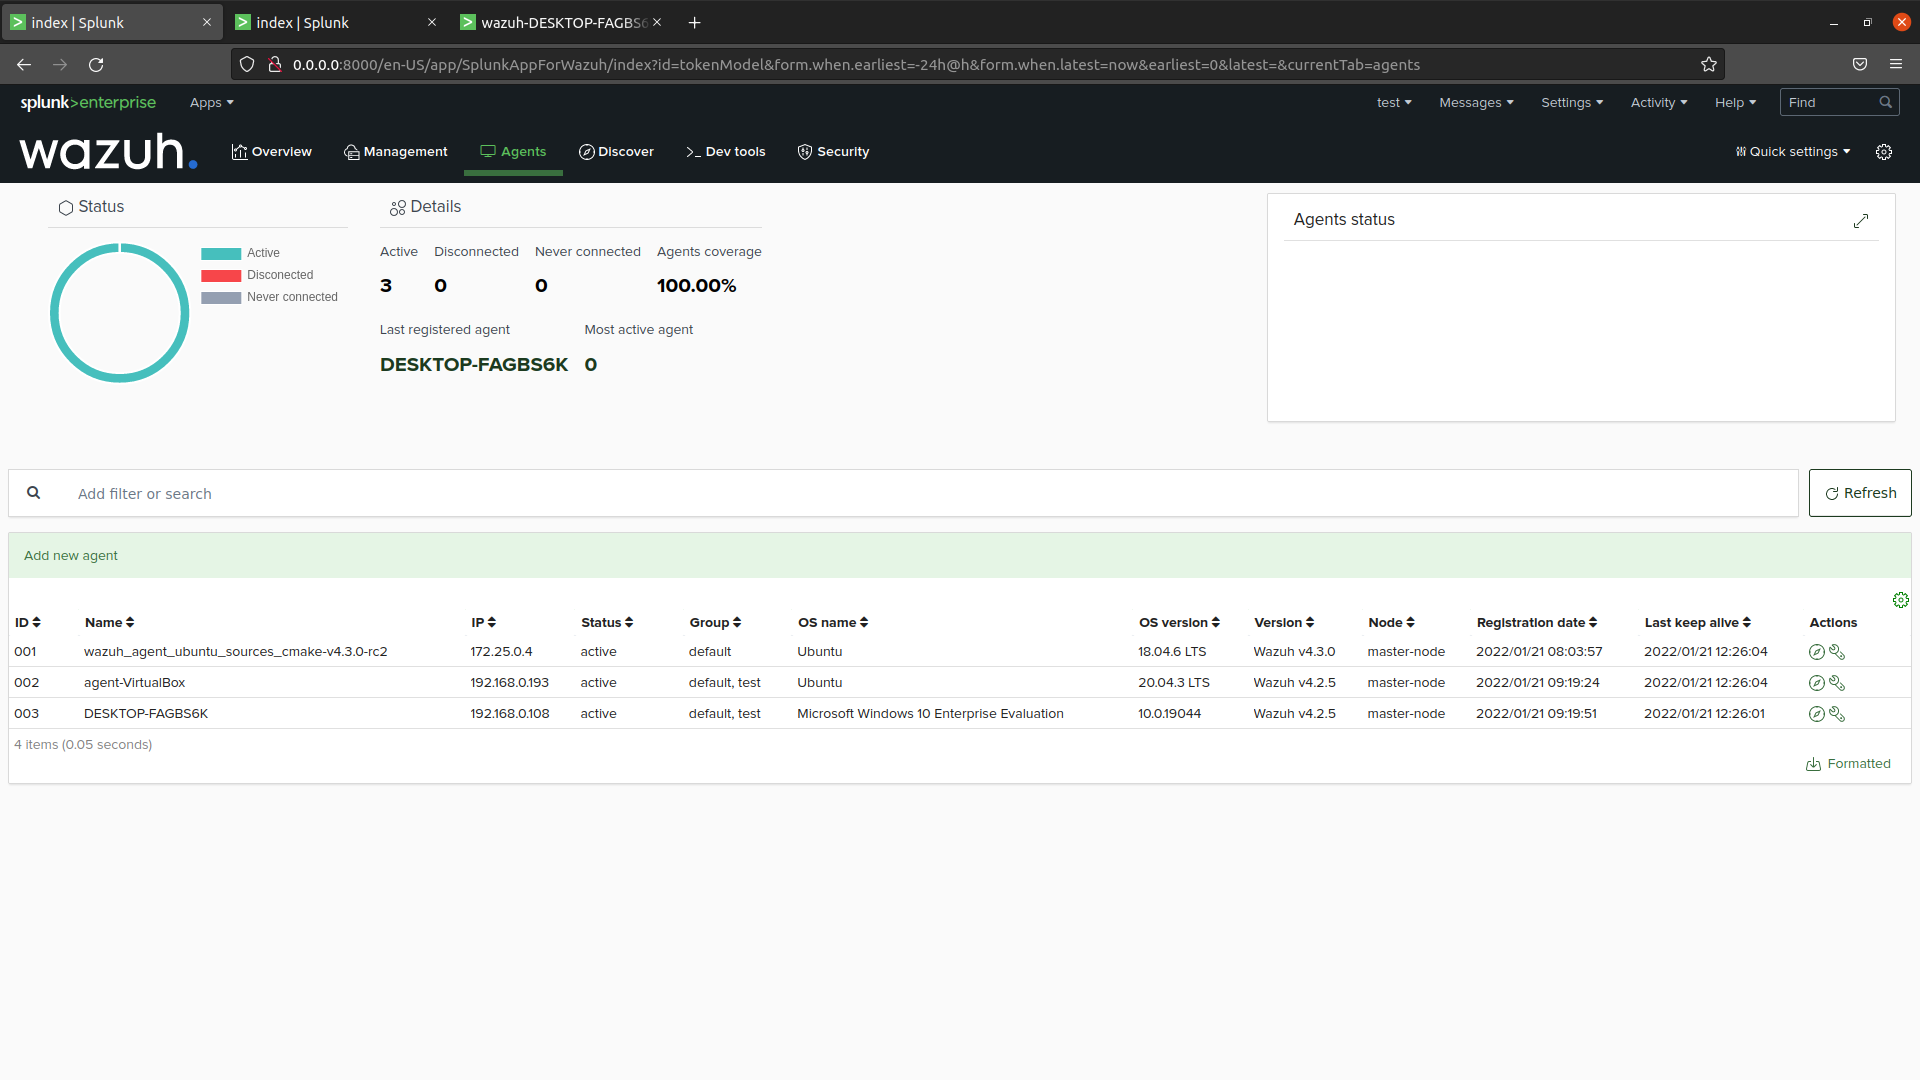Open the Discover tab

[616, 152]
